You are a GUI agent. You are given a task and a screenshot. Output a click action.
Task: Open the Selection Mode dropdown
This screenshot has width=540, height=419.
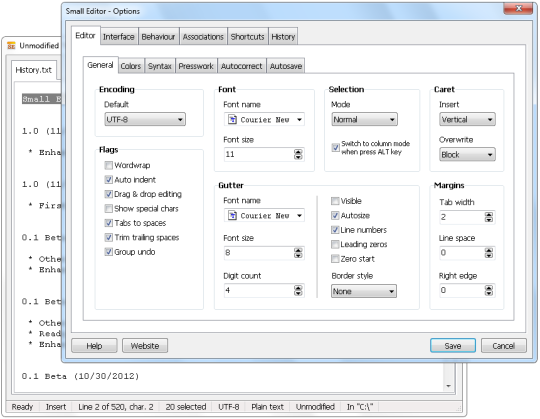pos(364,119)
